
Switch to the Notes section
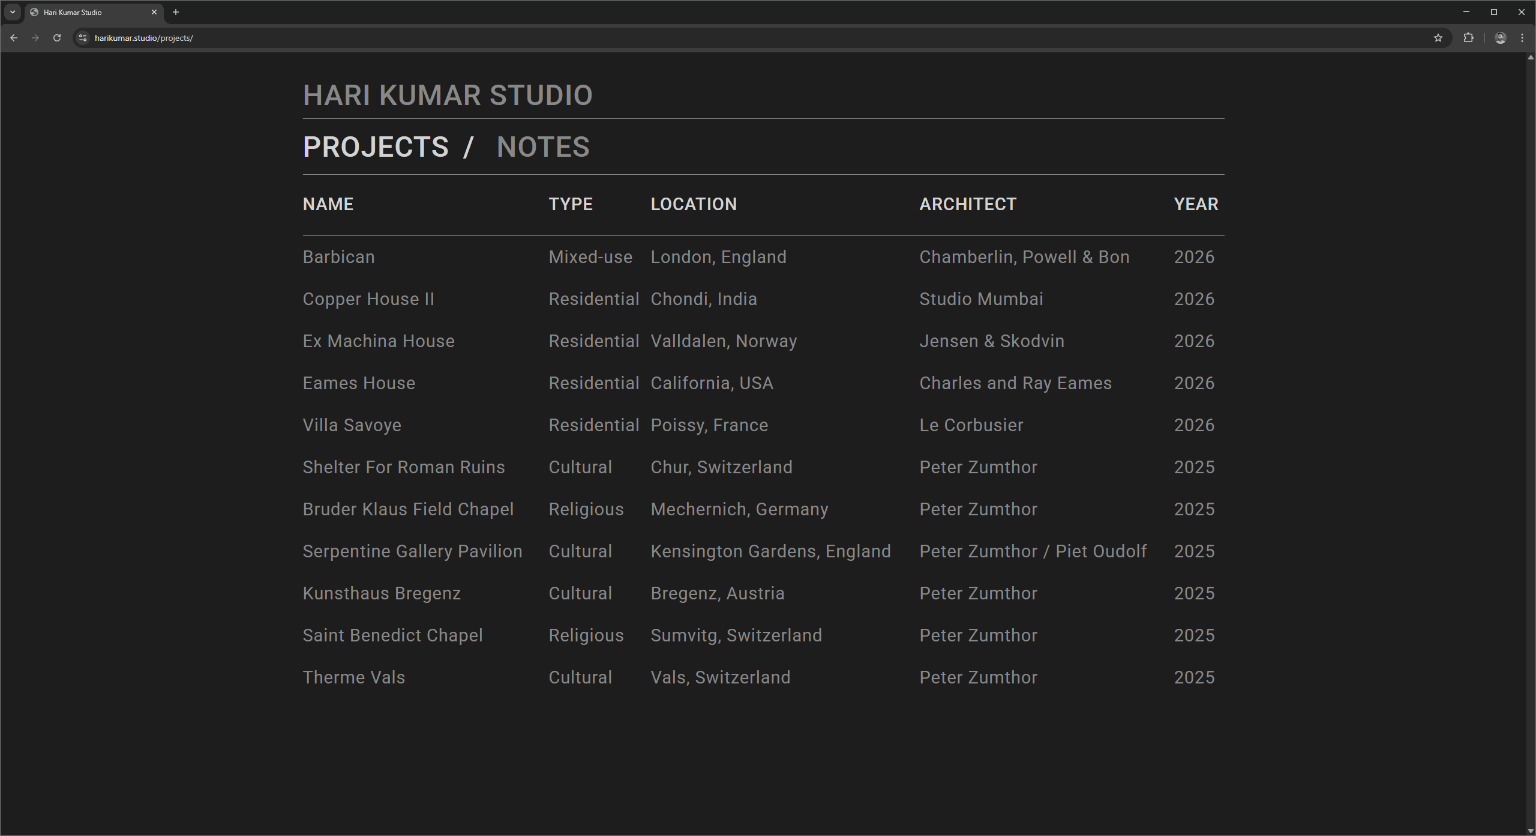click(x=543, y=147)
